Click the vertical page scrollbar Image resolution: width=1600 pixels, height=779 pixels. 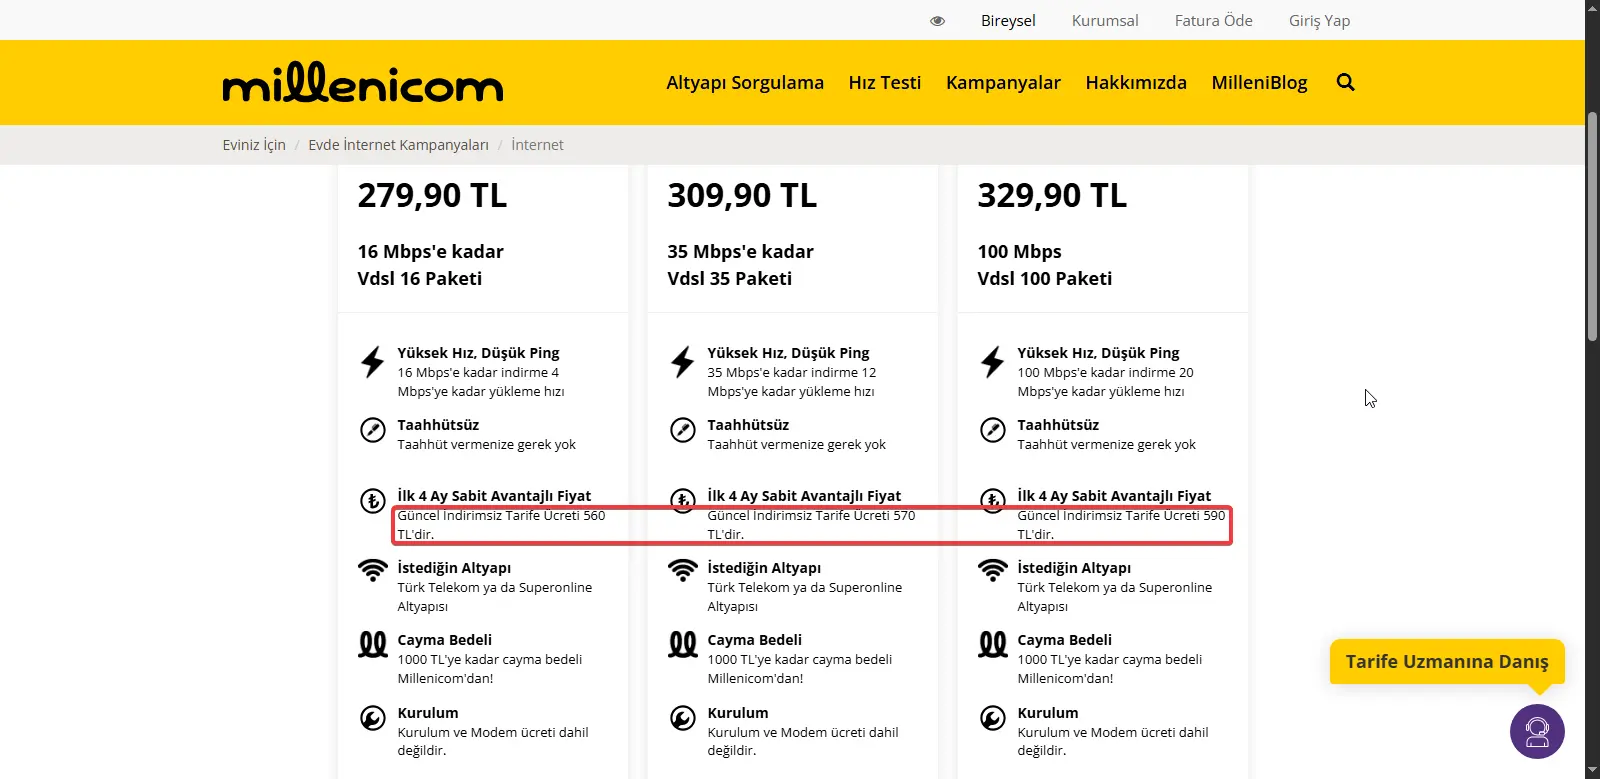click(x=1592, y=228)
